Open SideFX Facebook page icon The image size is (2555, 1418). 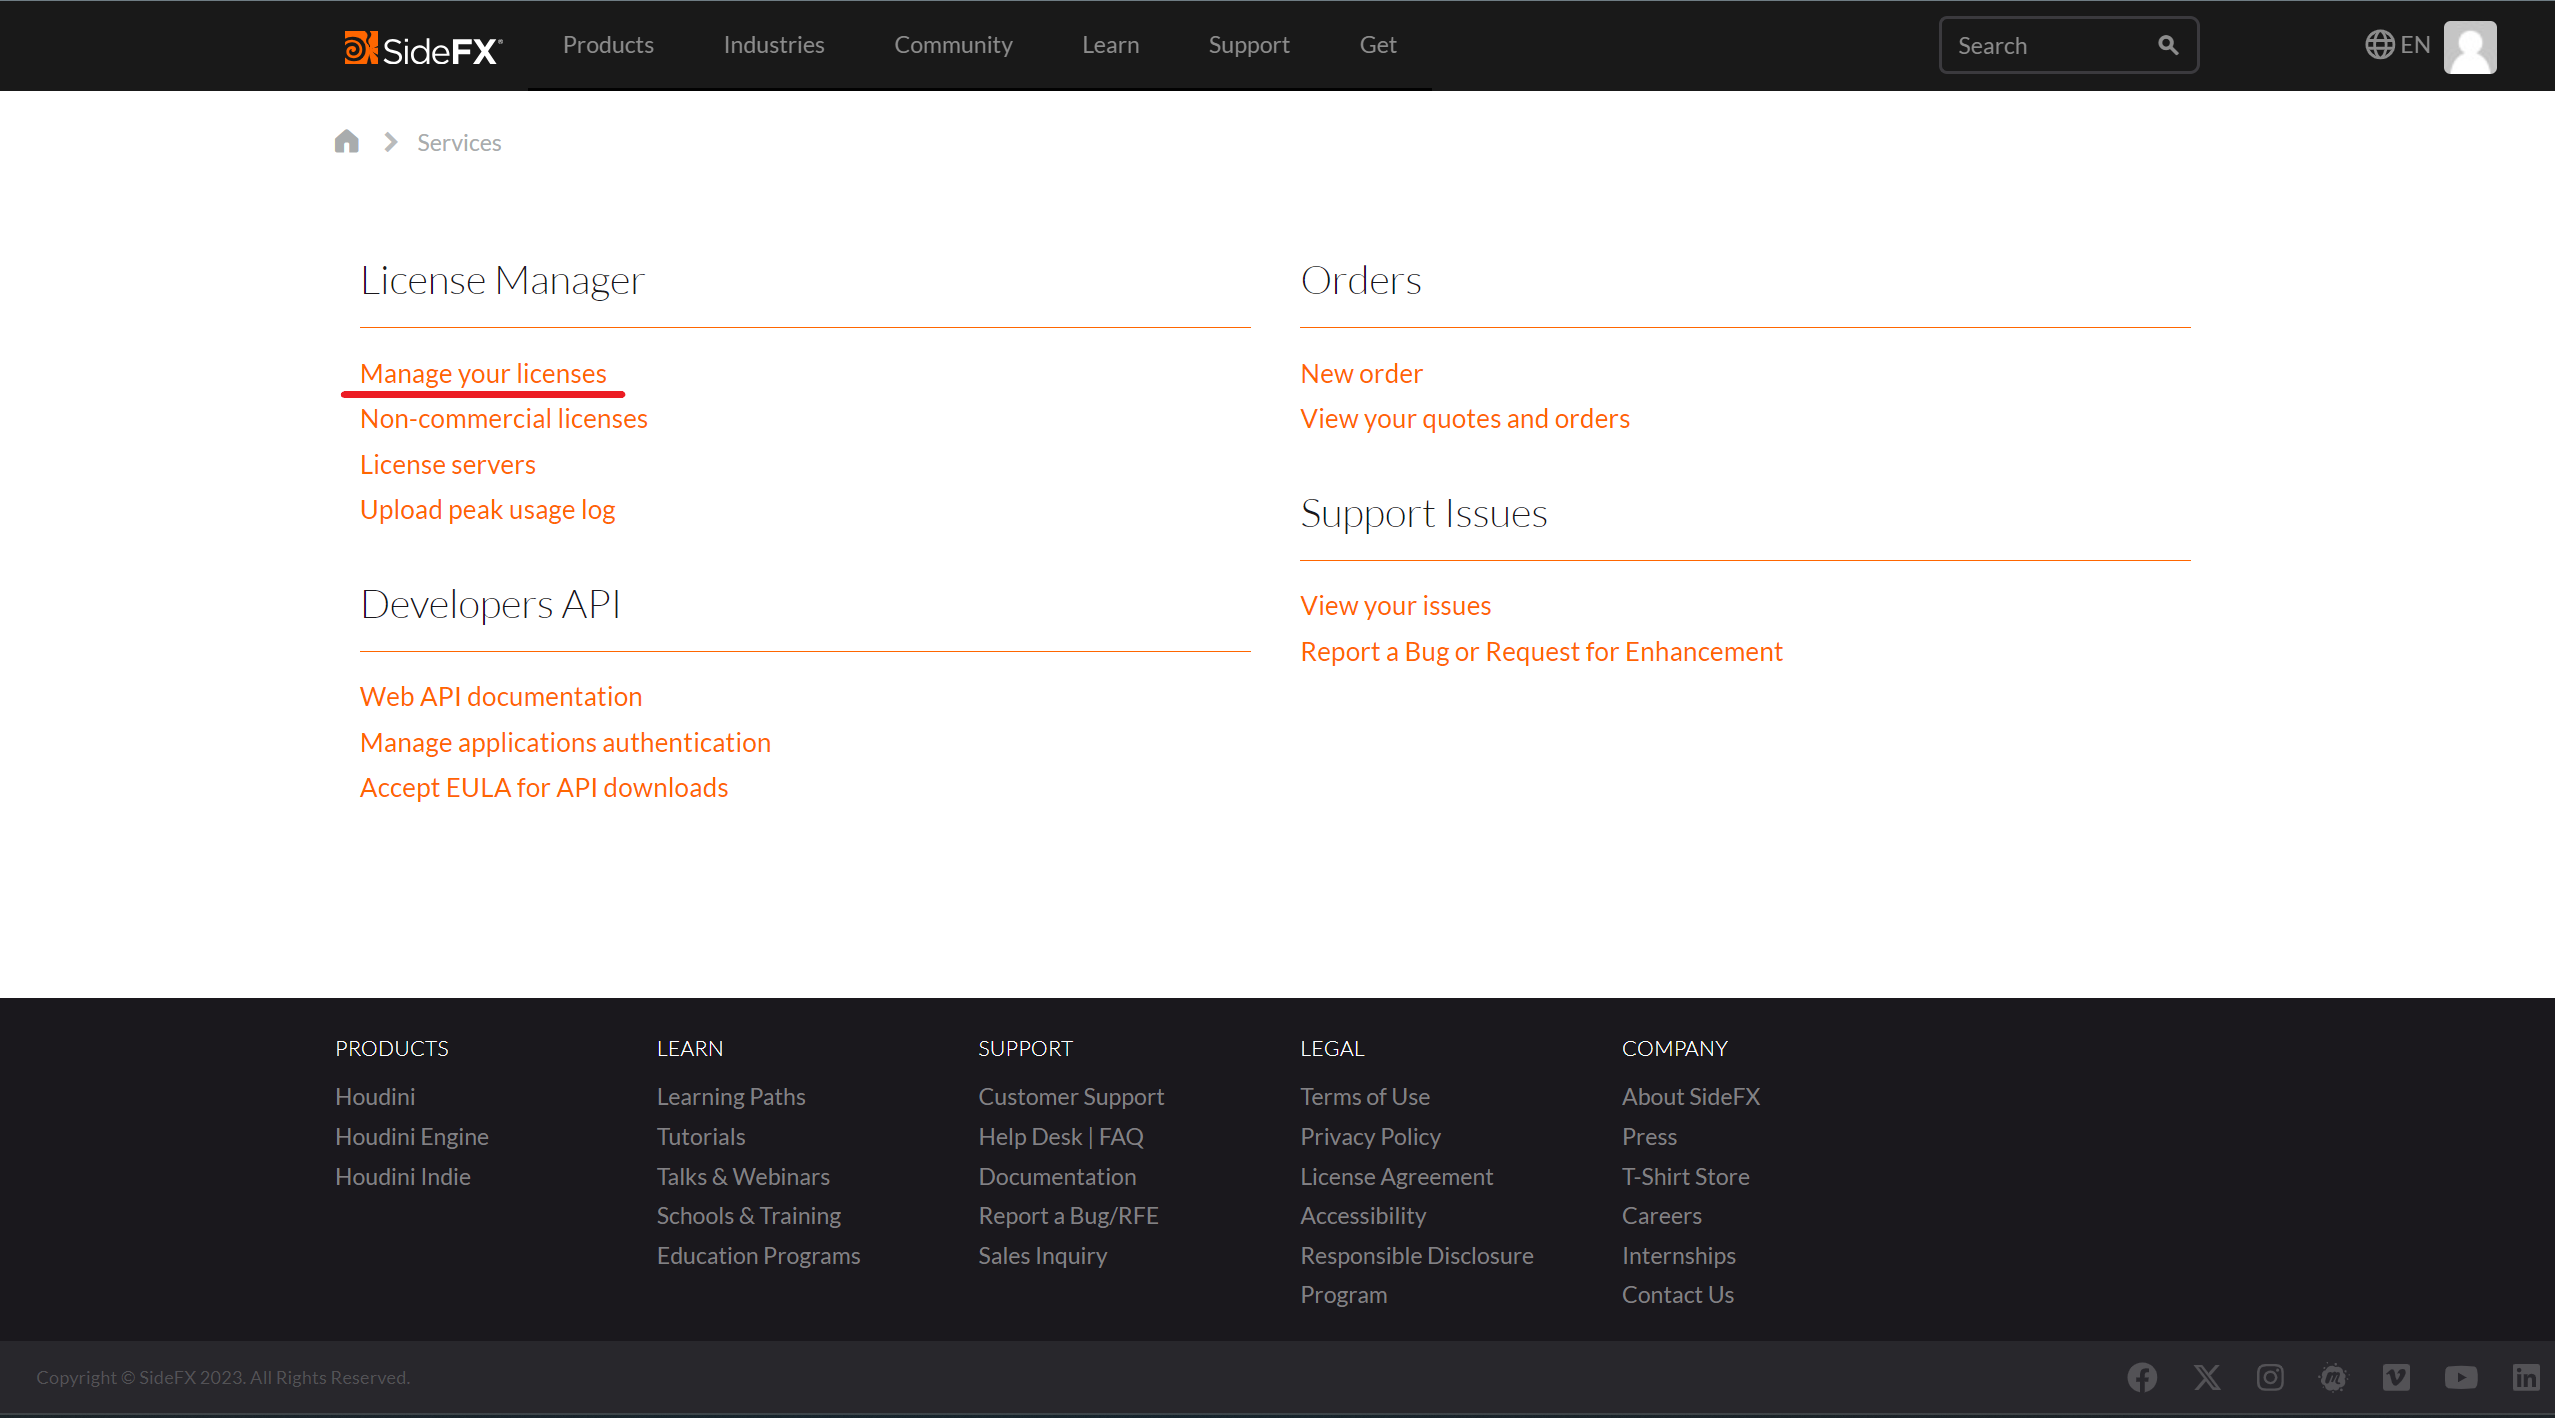[x=2142, y=1377]
